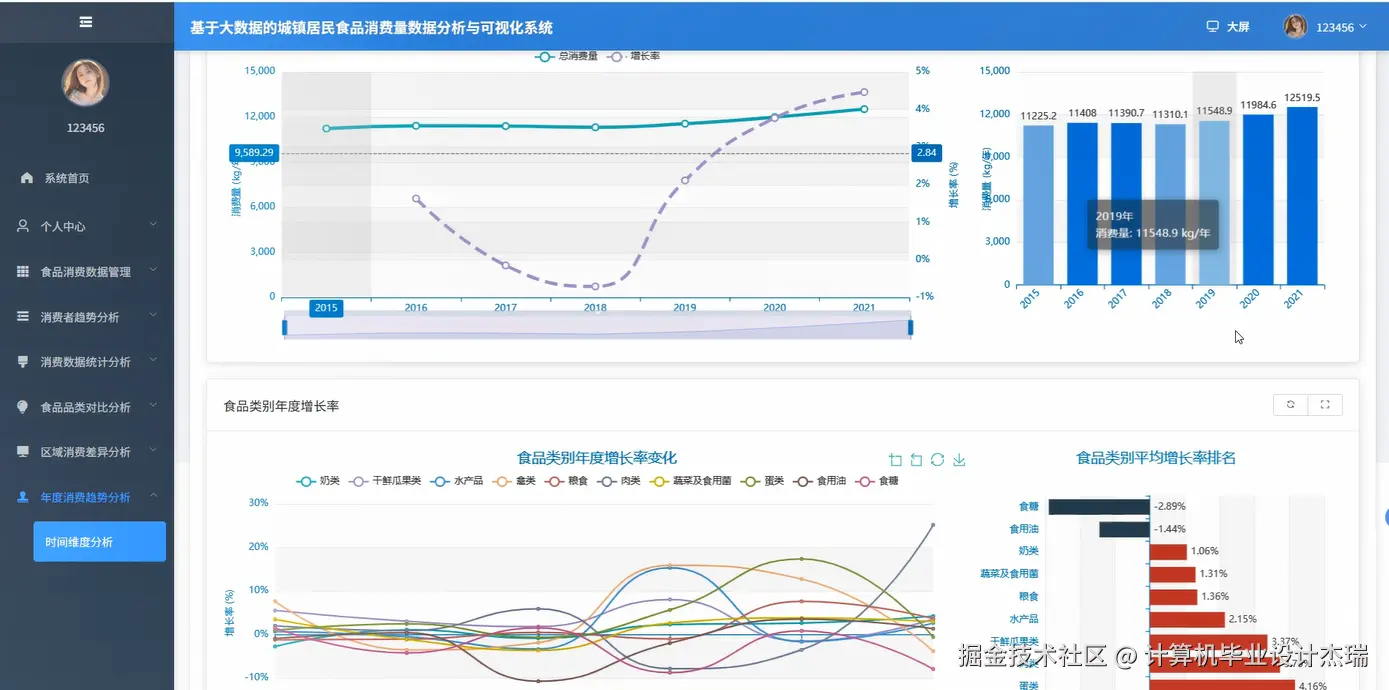1389x690 pixels.
Task: Click the refresh icon on 食品类别年度增长率 card
Action: point(1291,405)
